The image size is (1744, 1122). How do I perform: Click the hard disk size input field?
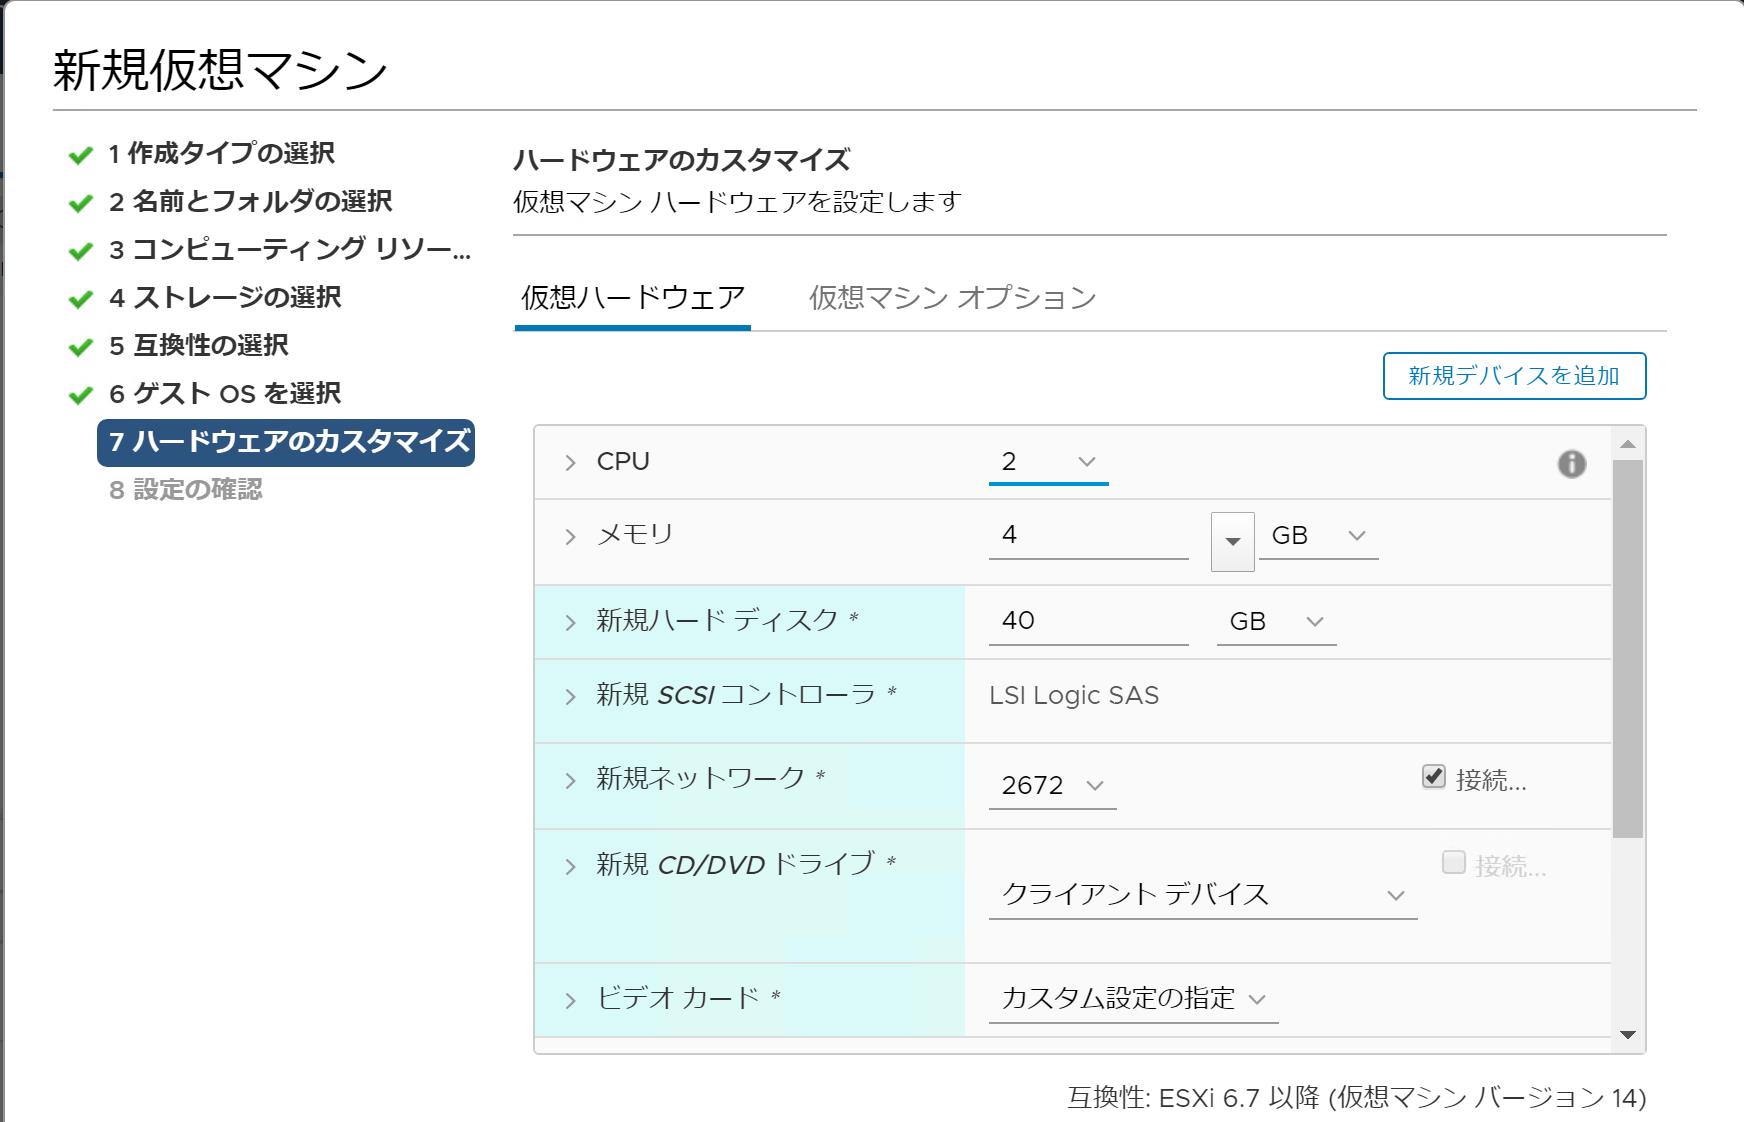pyautogui.click(x=1088, y=621)
